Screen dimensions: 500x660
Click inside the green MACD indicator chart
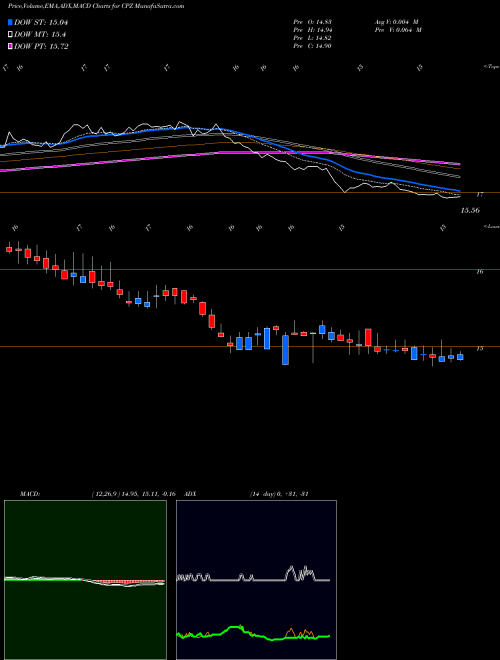click(x=85, y=580)
